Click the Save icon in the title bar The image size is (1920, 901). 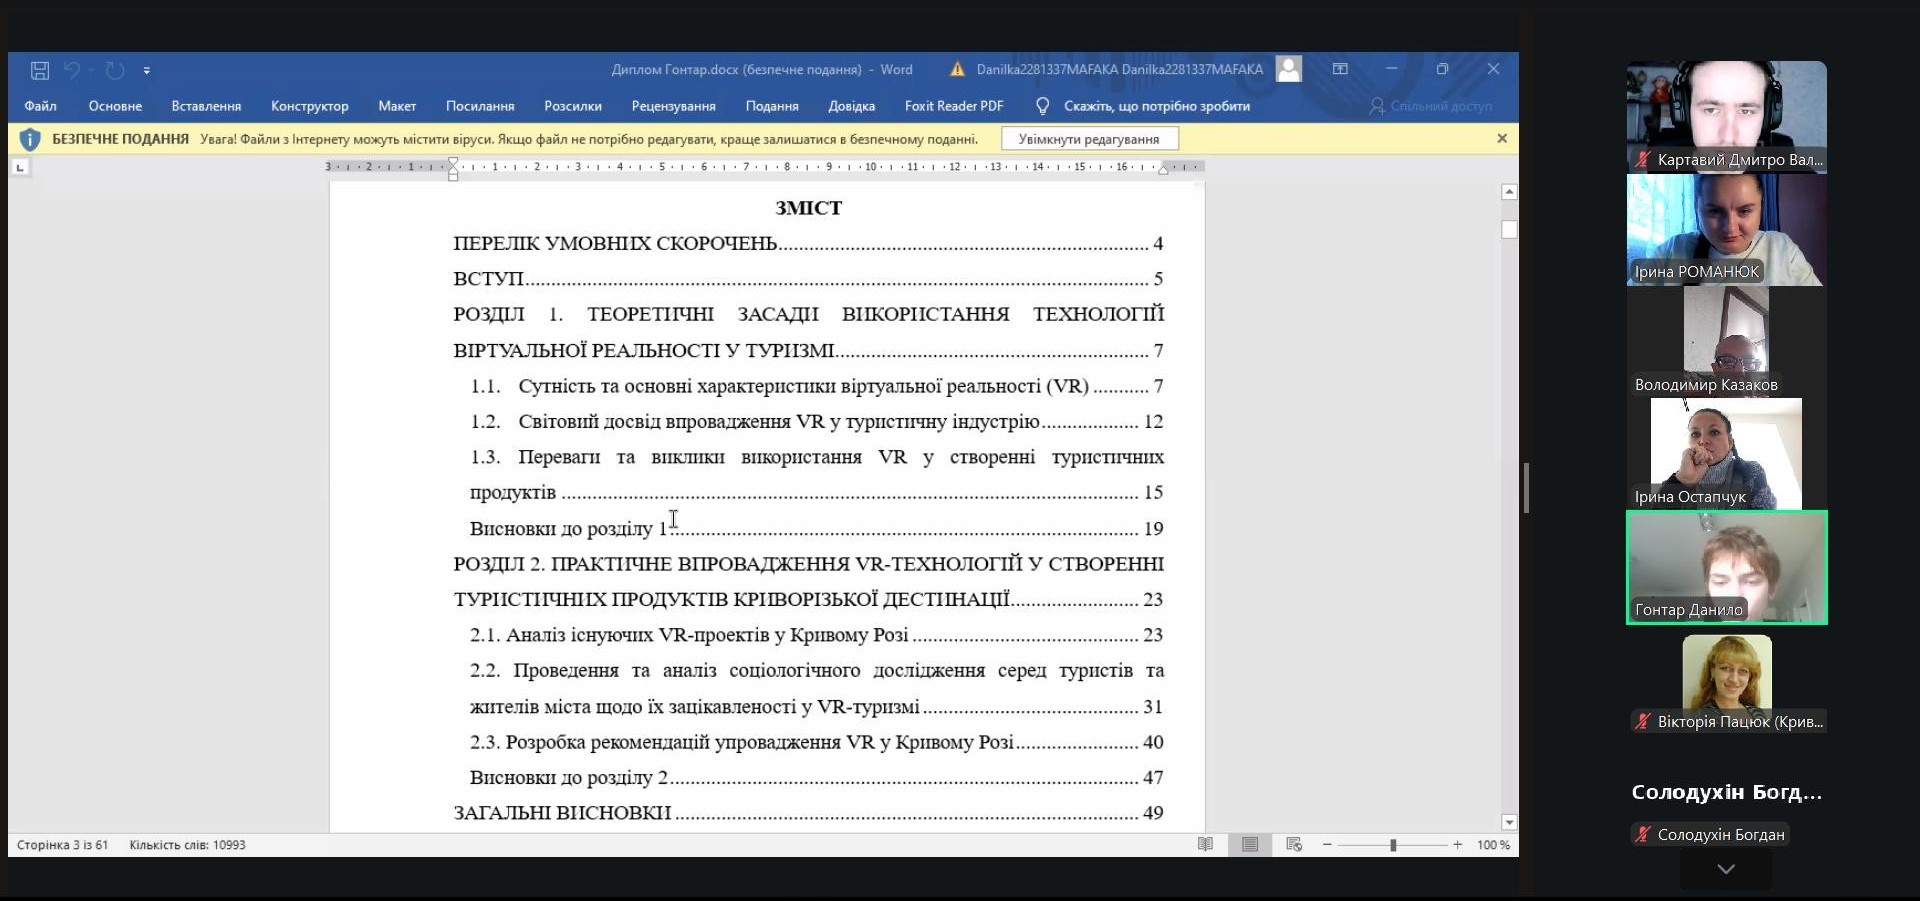point(40,70)
